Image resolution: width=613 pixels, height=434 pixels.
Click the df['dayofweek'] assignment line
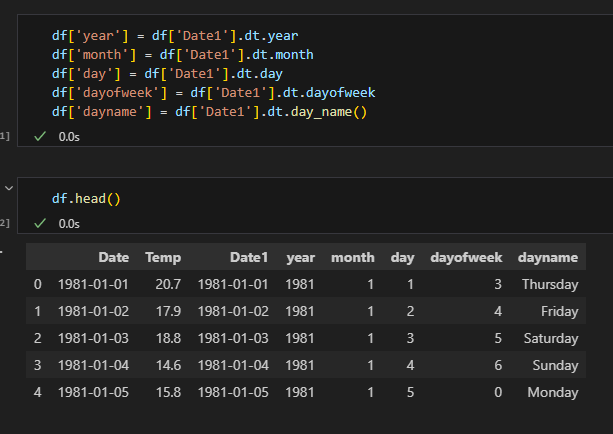tap(213, 93)
